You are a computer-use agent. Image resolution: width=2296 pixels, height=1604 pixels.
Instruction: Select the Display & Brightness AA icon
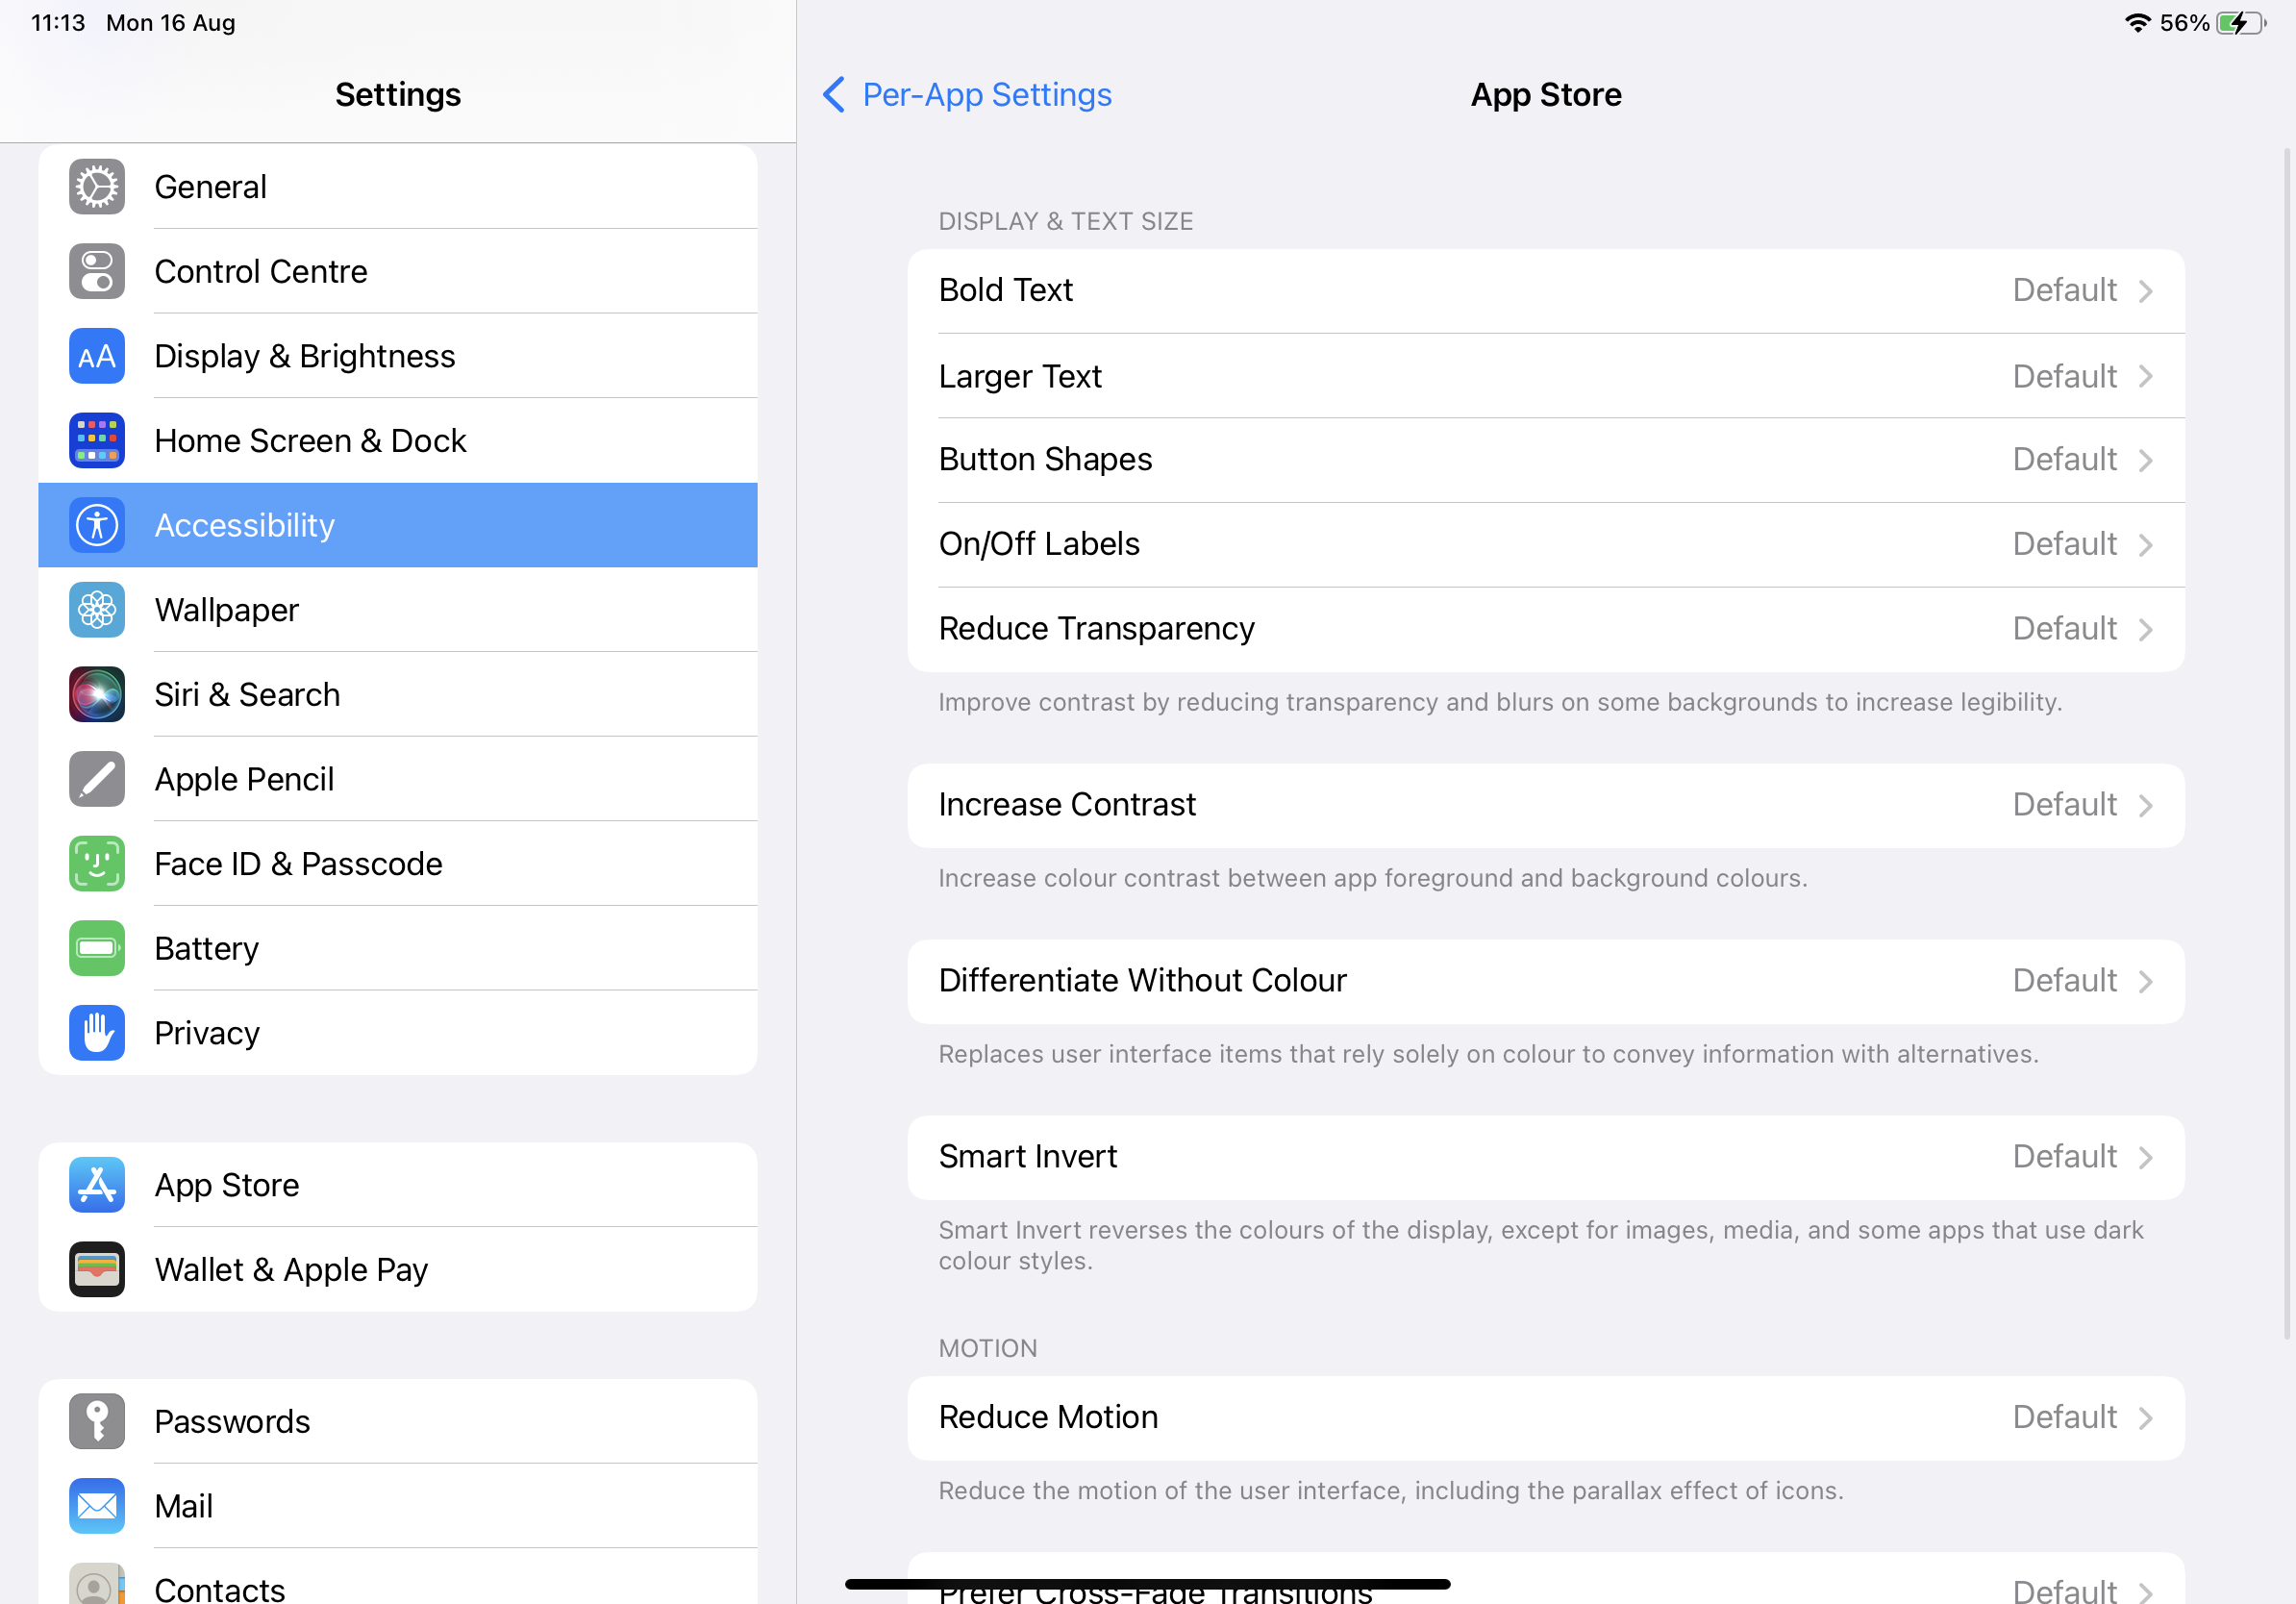[x=97, y=356]
